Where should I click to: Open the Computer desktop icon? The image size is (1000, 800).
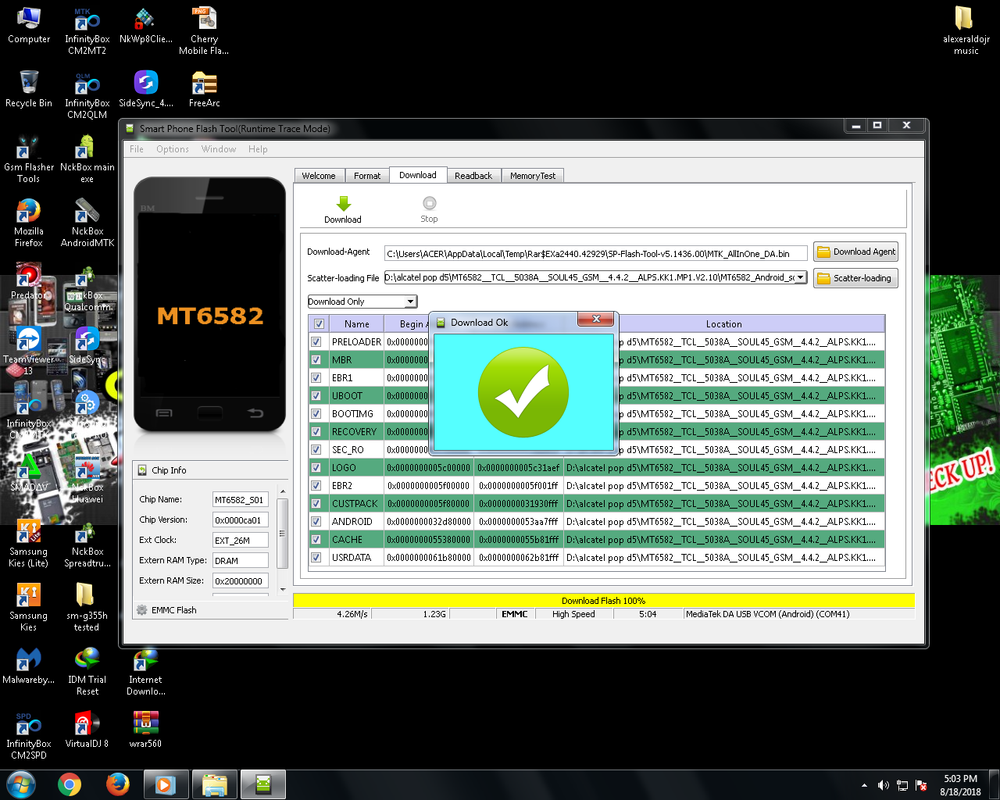[x=29, y=26]
